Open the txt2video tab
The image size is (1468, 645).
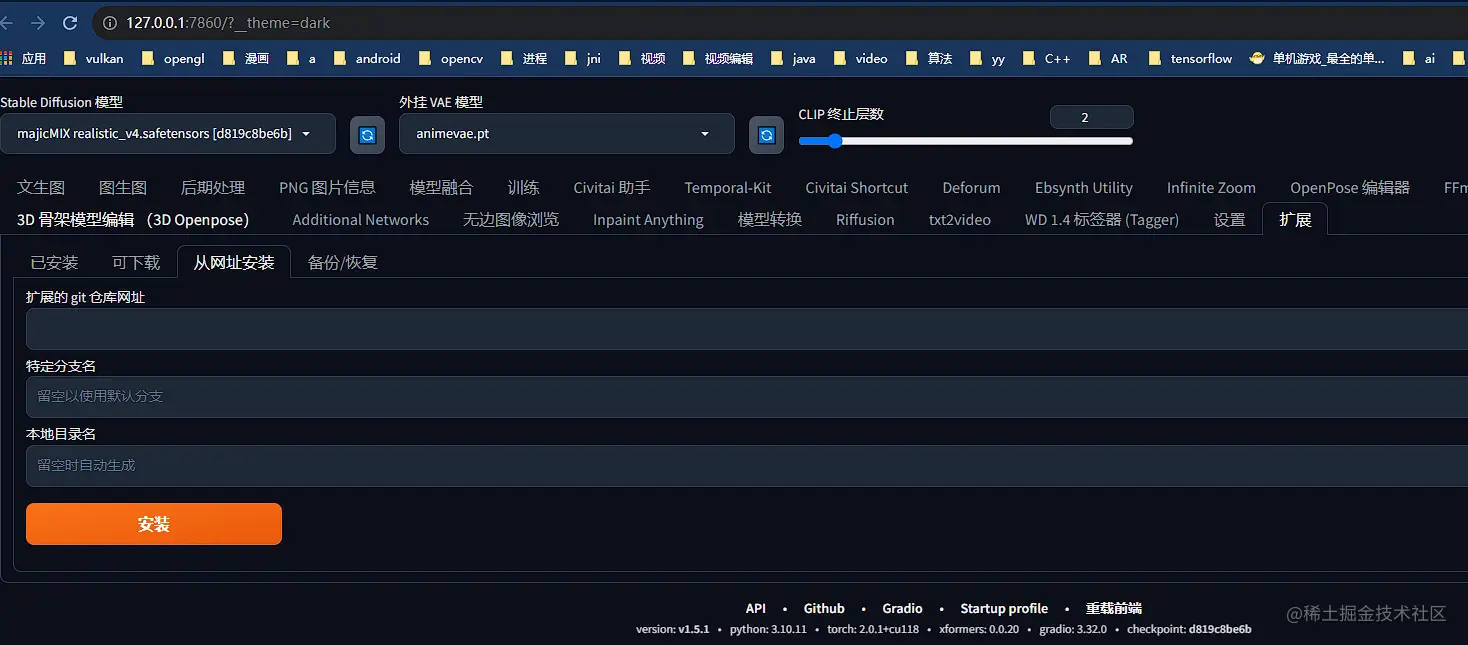960,220
